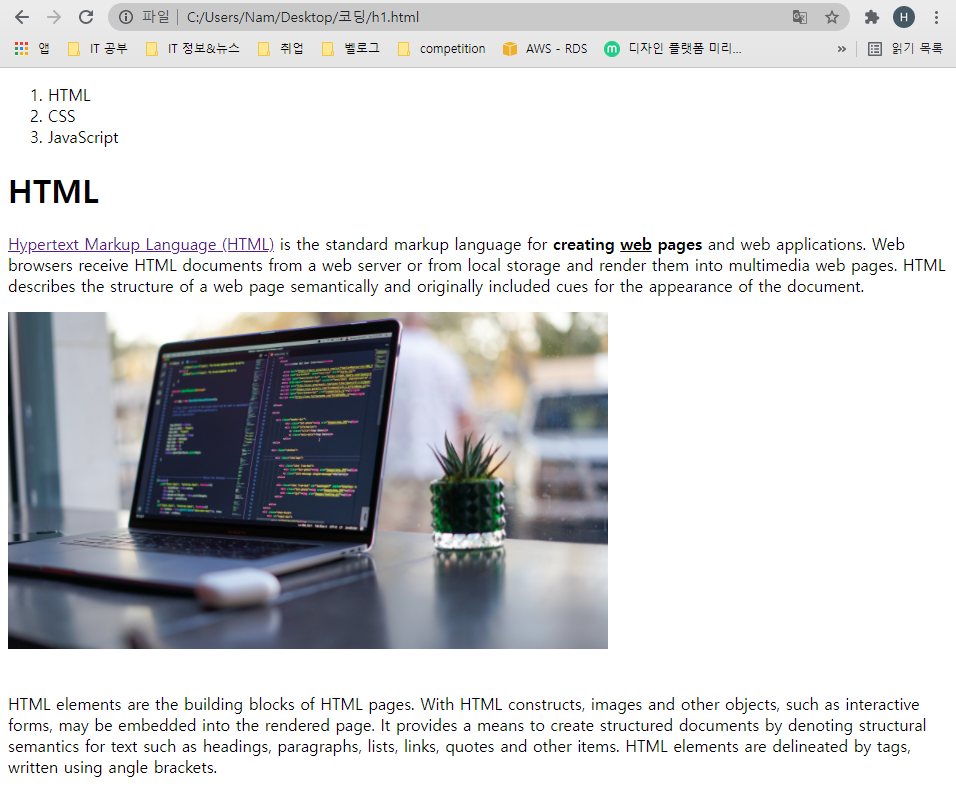Screen dimensions: 956x790
Task: Click list item '2. CSS'
Action: click(x=53, y=116)
